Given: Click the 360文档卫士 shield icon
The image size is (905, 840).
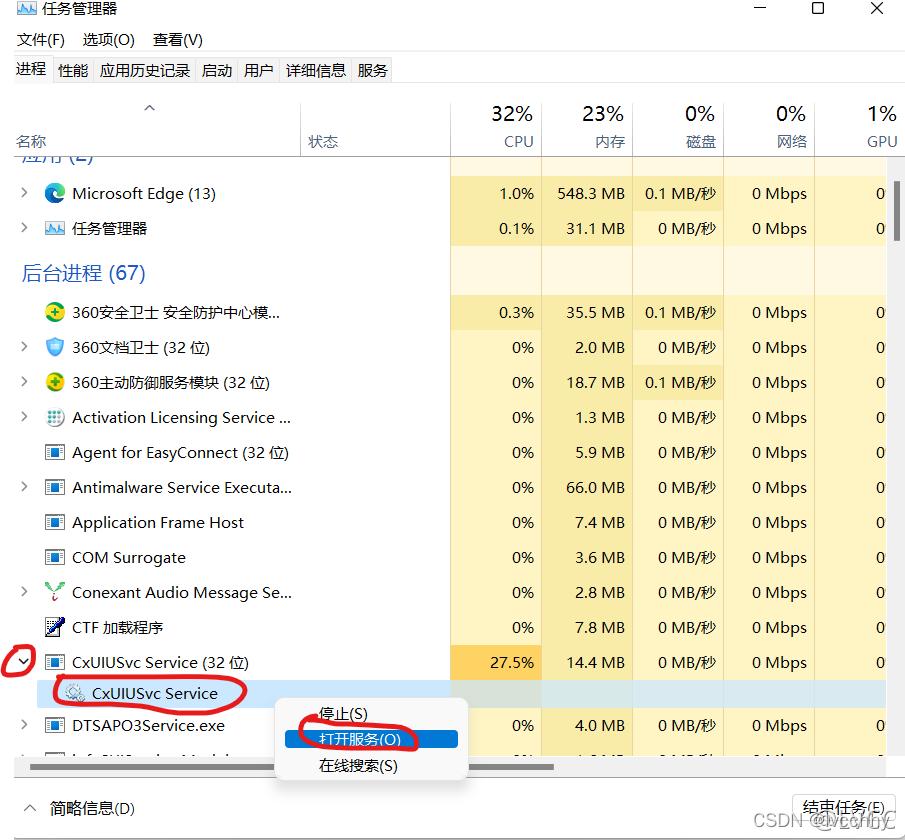Looking at the screenshot, I should click(55, 348).
